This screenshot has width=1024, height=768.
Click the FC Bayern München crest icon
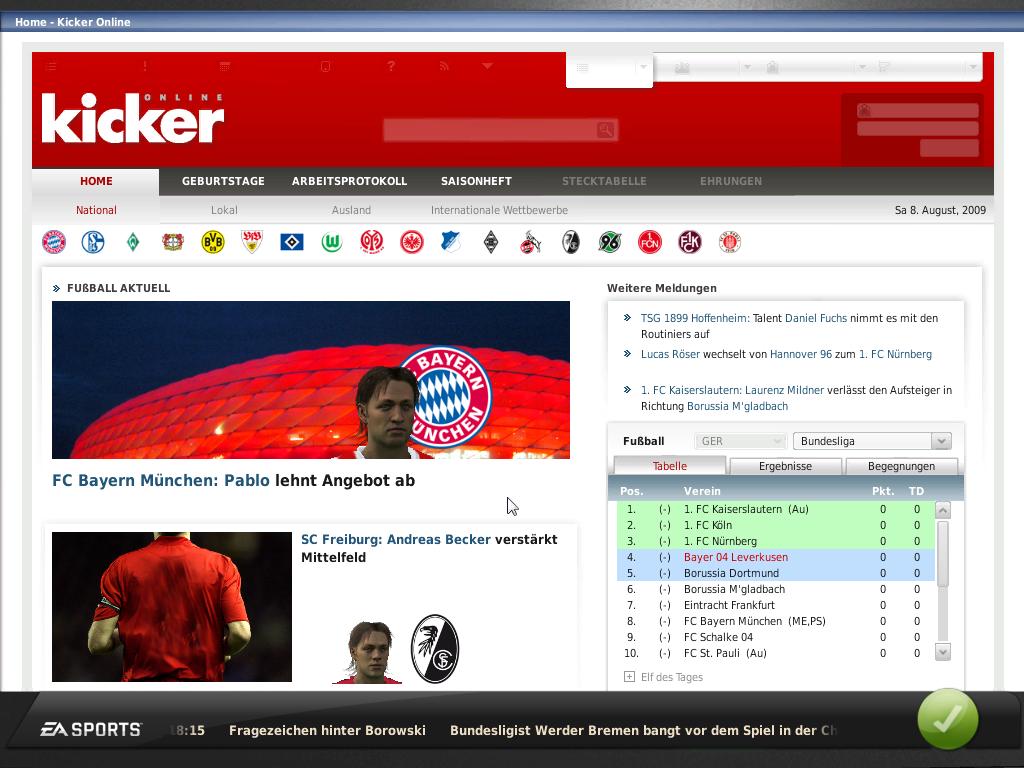[54, 242]
